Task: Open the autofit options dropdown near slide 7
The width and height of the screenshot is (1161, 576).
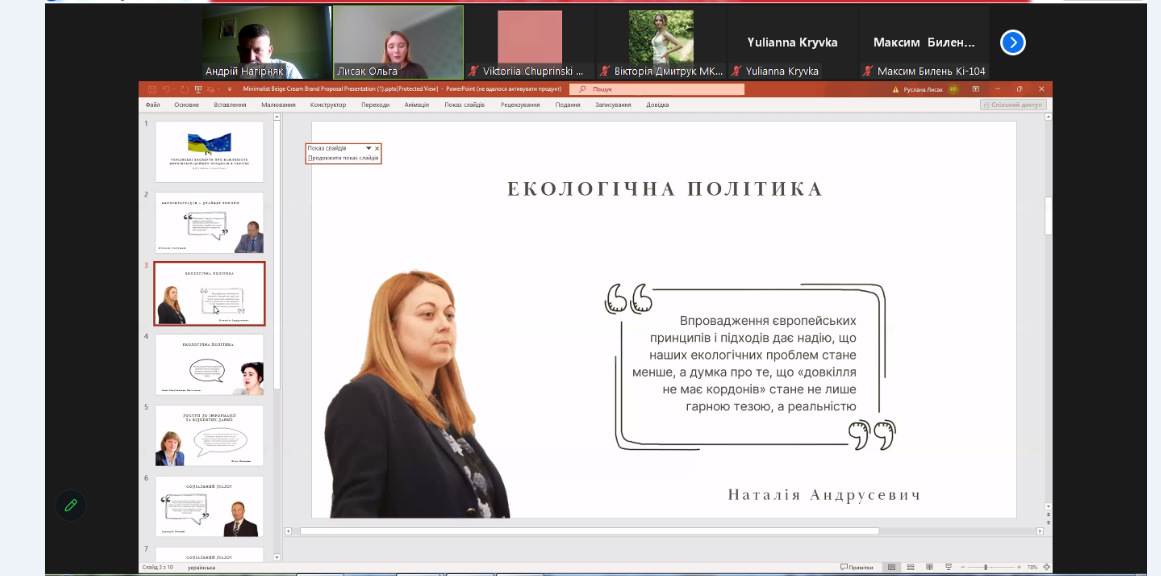Action: pos(276,556)
